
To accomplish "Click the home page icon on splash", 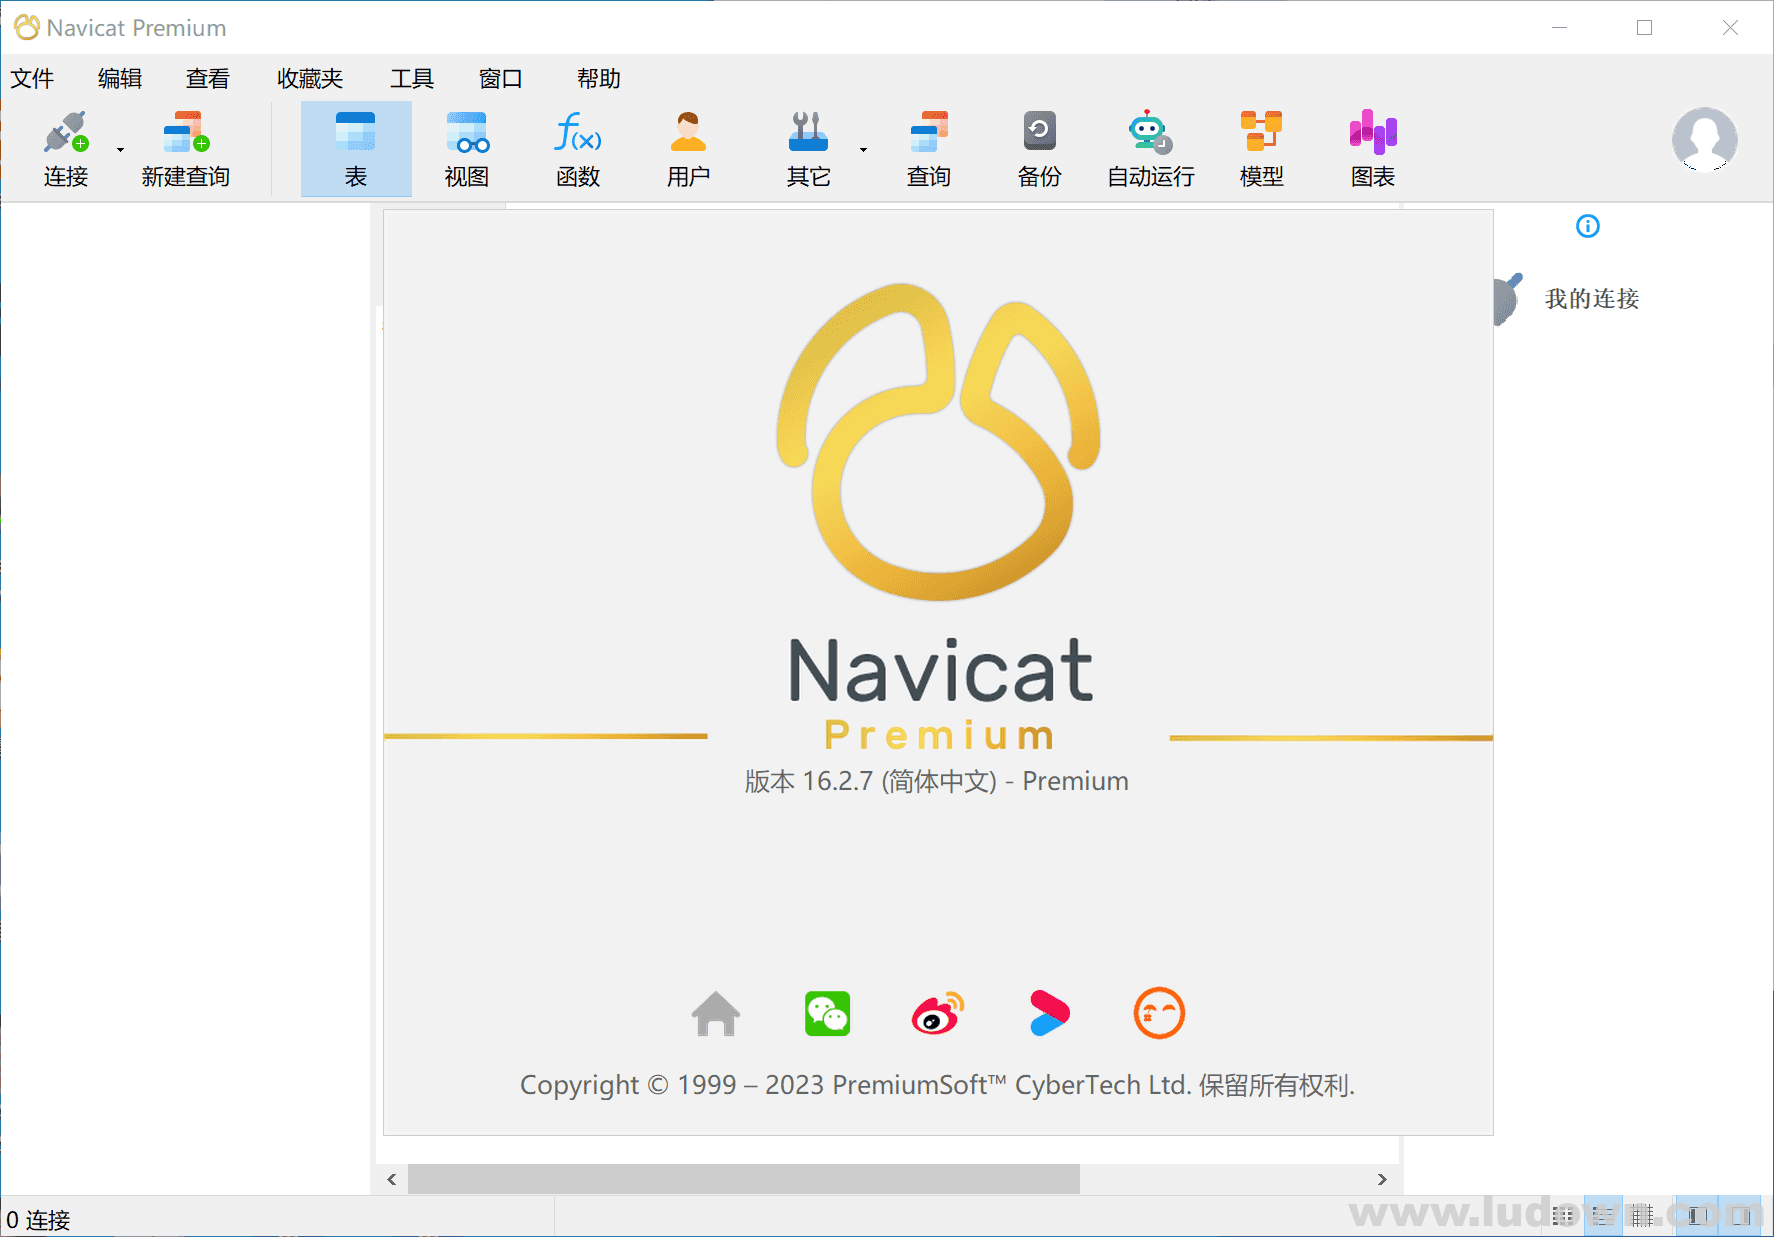I will tap(716, 1014).
